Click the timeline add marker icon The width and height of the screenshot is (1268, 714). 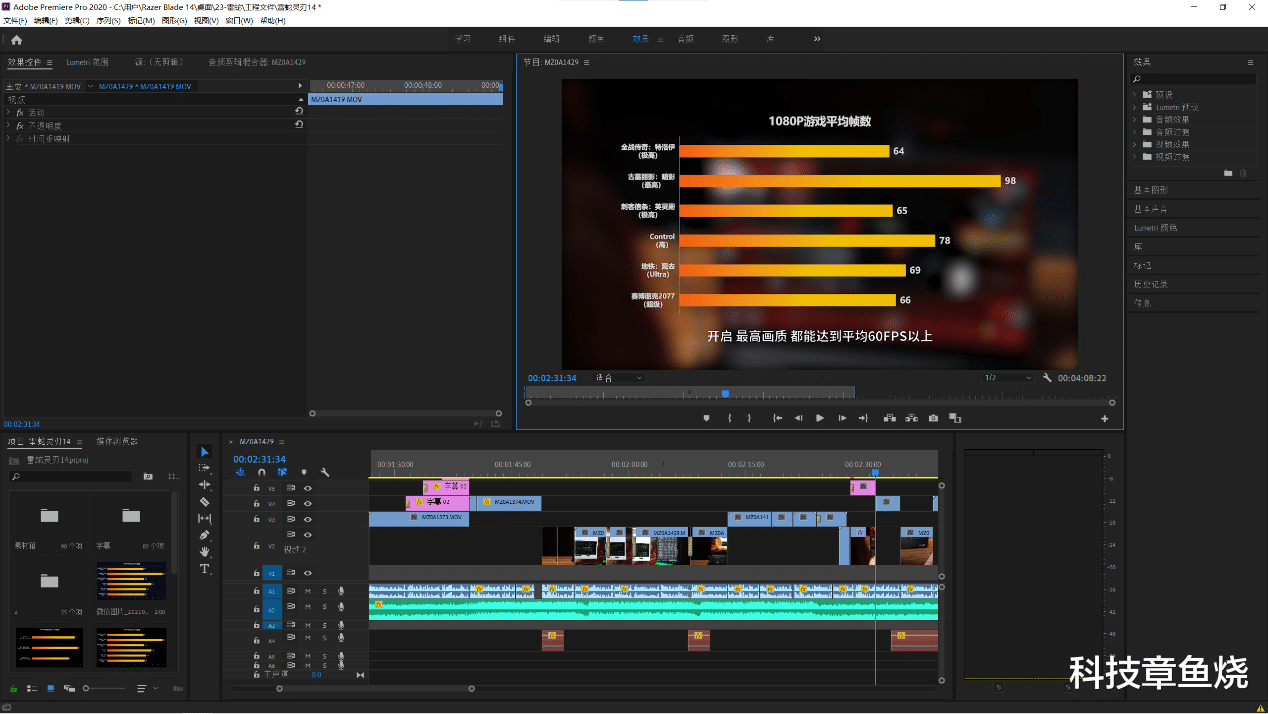coord(303,472)
